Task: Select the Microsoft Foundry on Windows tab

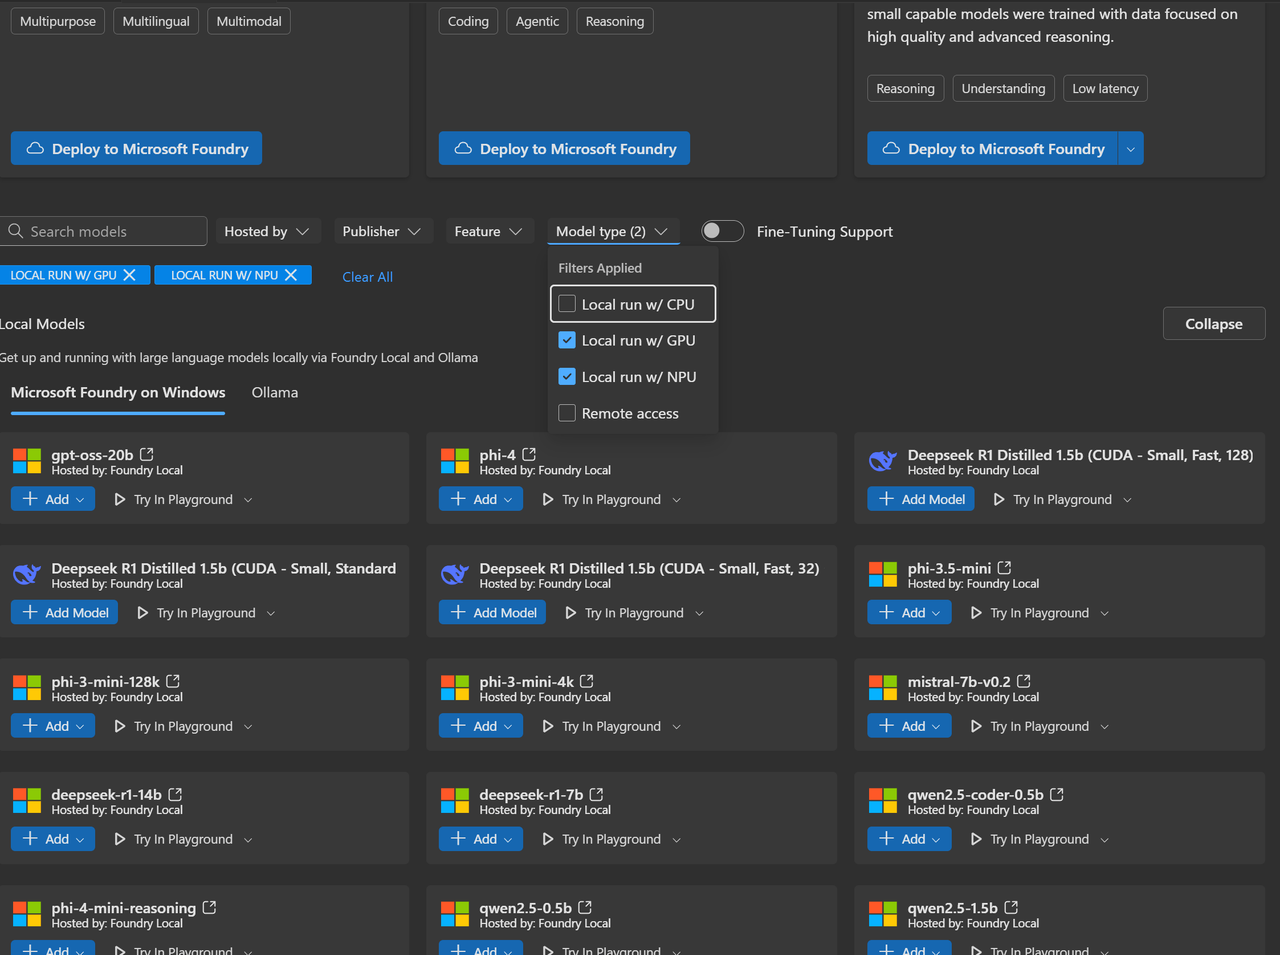Action: [x=117, y=392]
